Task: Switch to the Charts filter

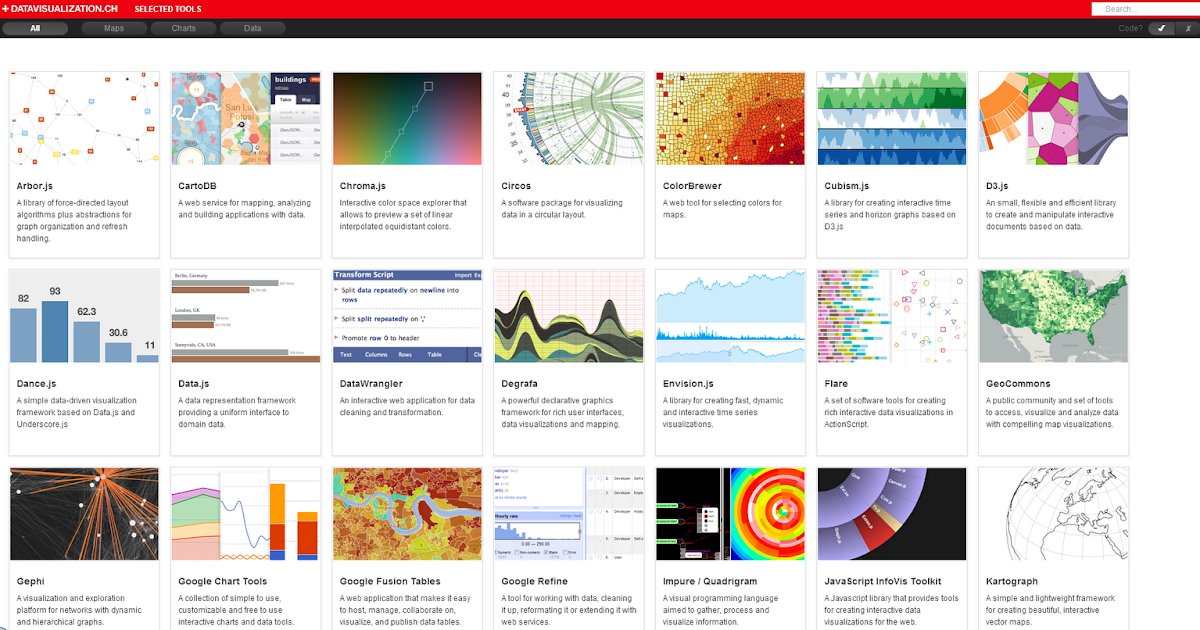Action: pos(183,28)
